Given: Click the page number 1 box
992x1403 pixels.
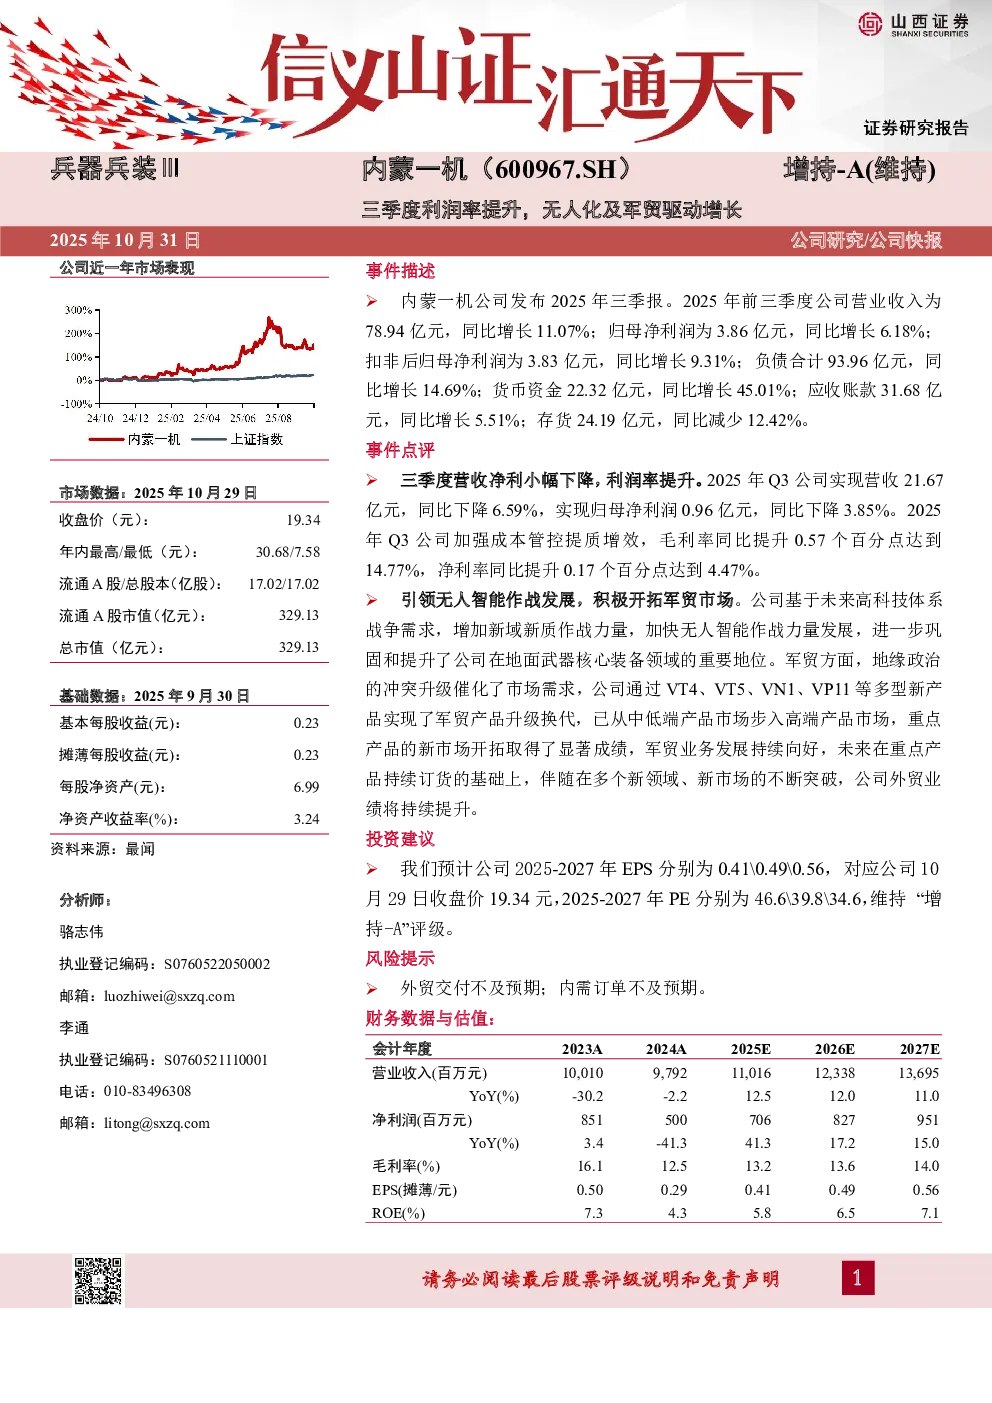Looking at the screenshot, I should (x=857, y=1278).
